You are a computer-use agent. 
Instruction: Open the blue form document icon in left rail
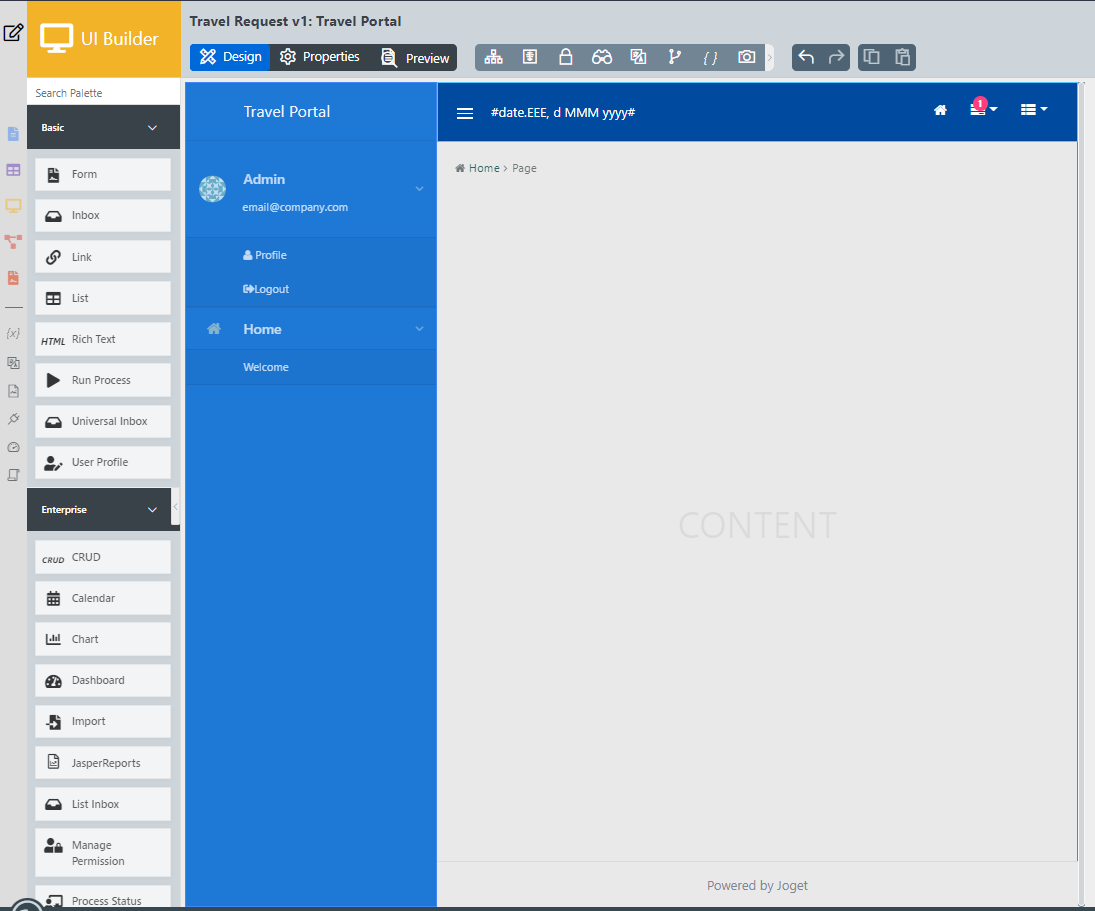pos(13,133)
